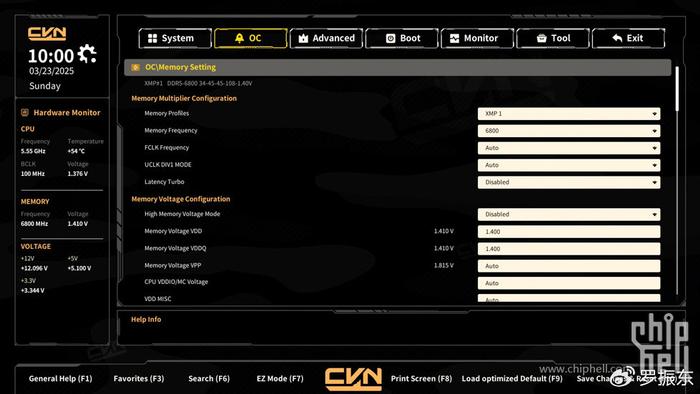Click the XMP#1 DDR5-6800 profile line
This screenshot has height=394, width=700.
click(x=198, y=83)
